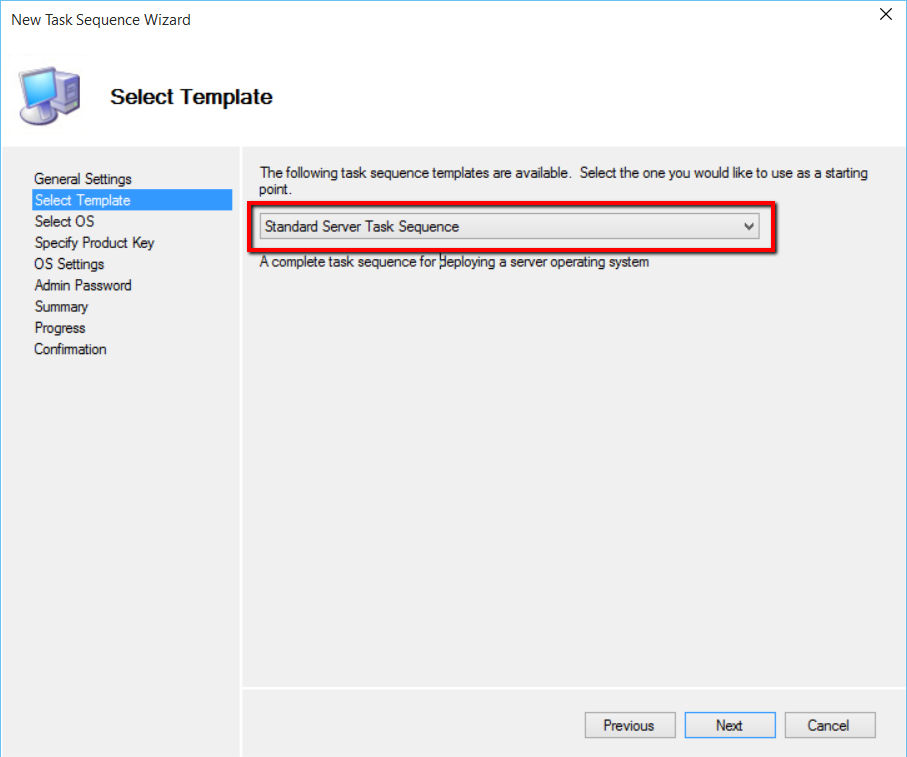Click the Select Template page heading

(x=191, y=97)
